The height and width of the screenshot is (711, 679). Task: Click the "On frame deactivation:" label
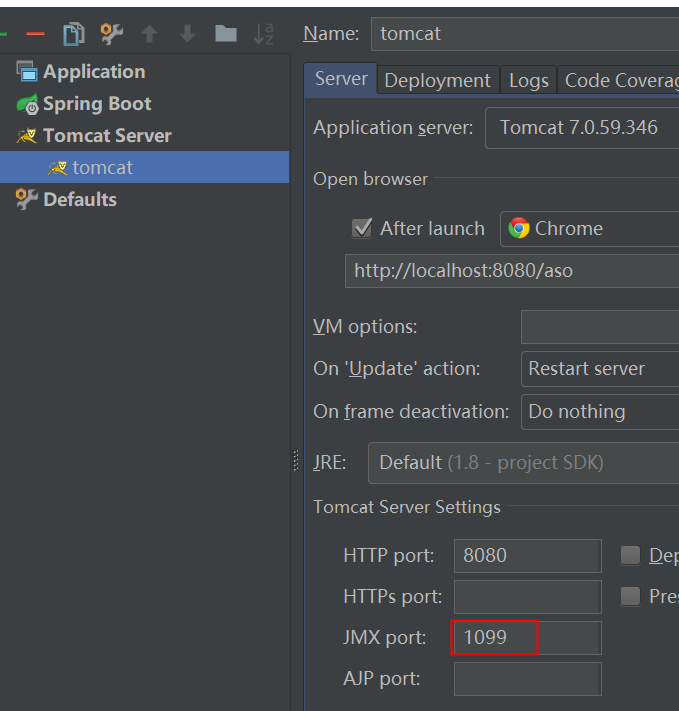pyautogui.click(x=411, y=412)
